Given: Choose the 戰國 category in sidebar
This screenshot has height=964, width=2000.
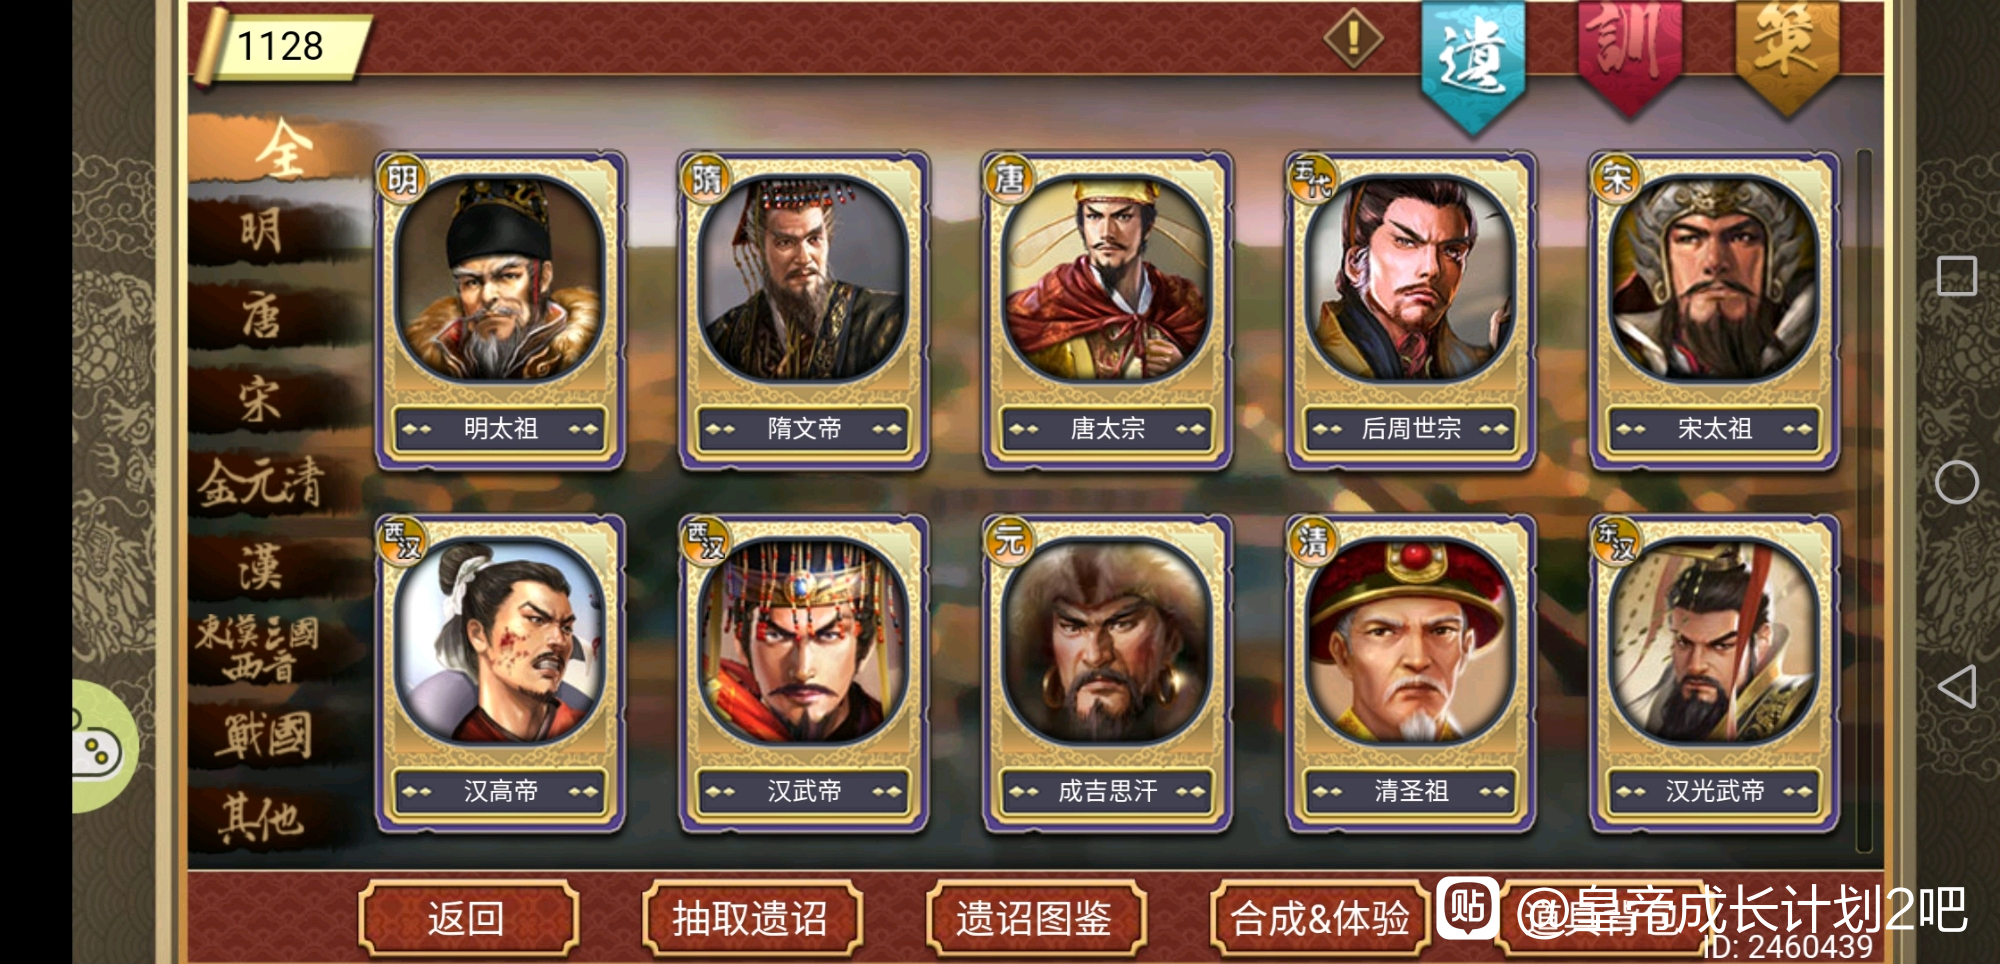Looking at the screenshot, I should 263,736.
